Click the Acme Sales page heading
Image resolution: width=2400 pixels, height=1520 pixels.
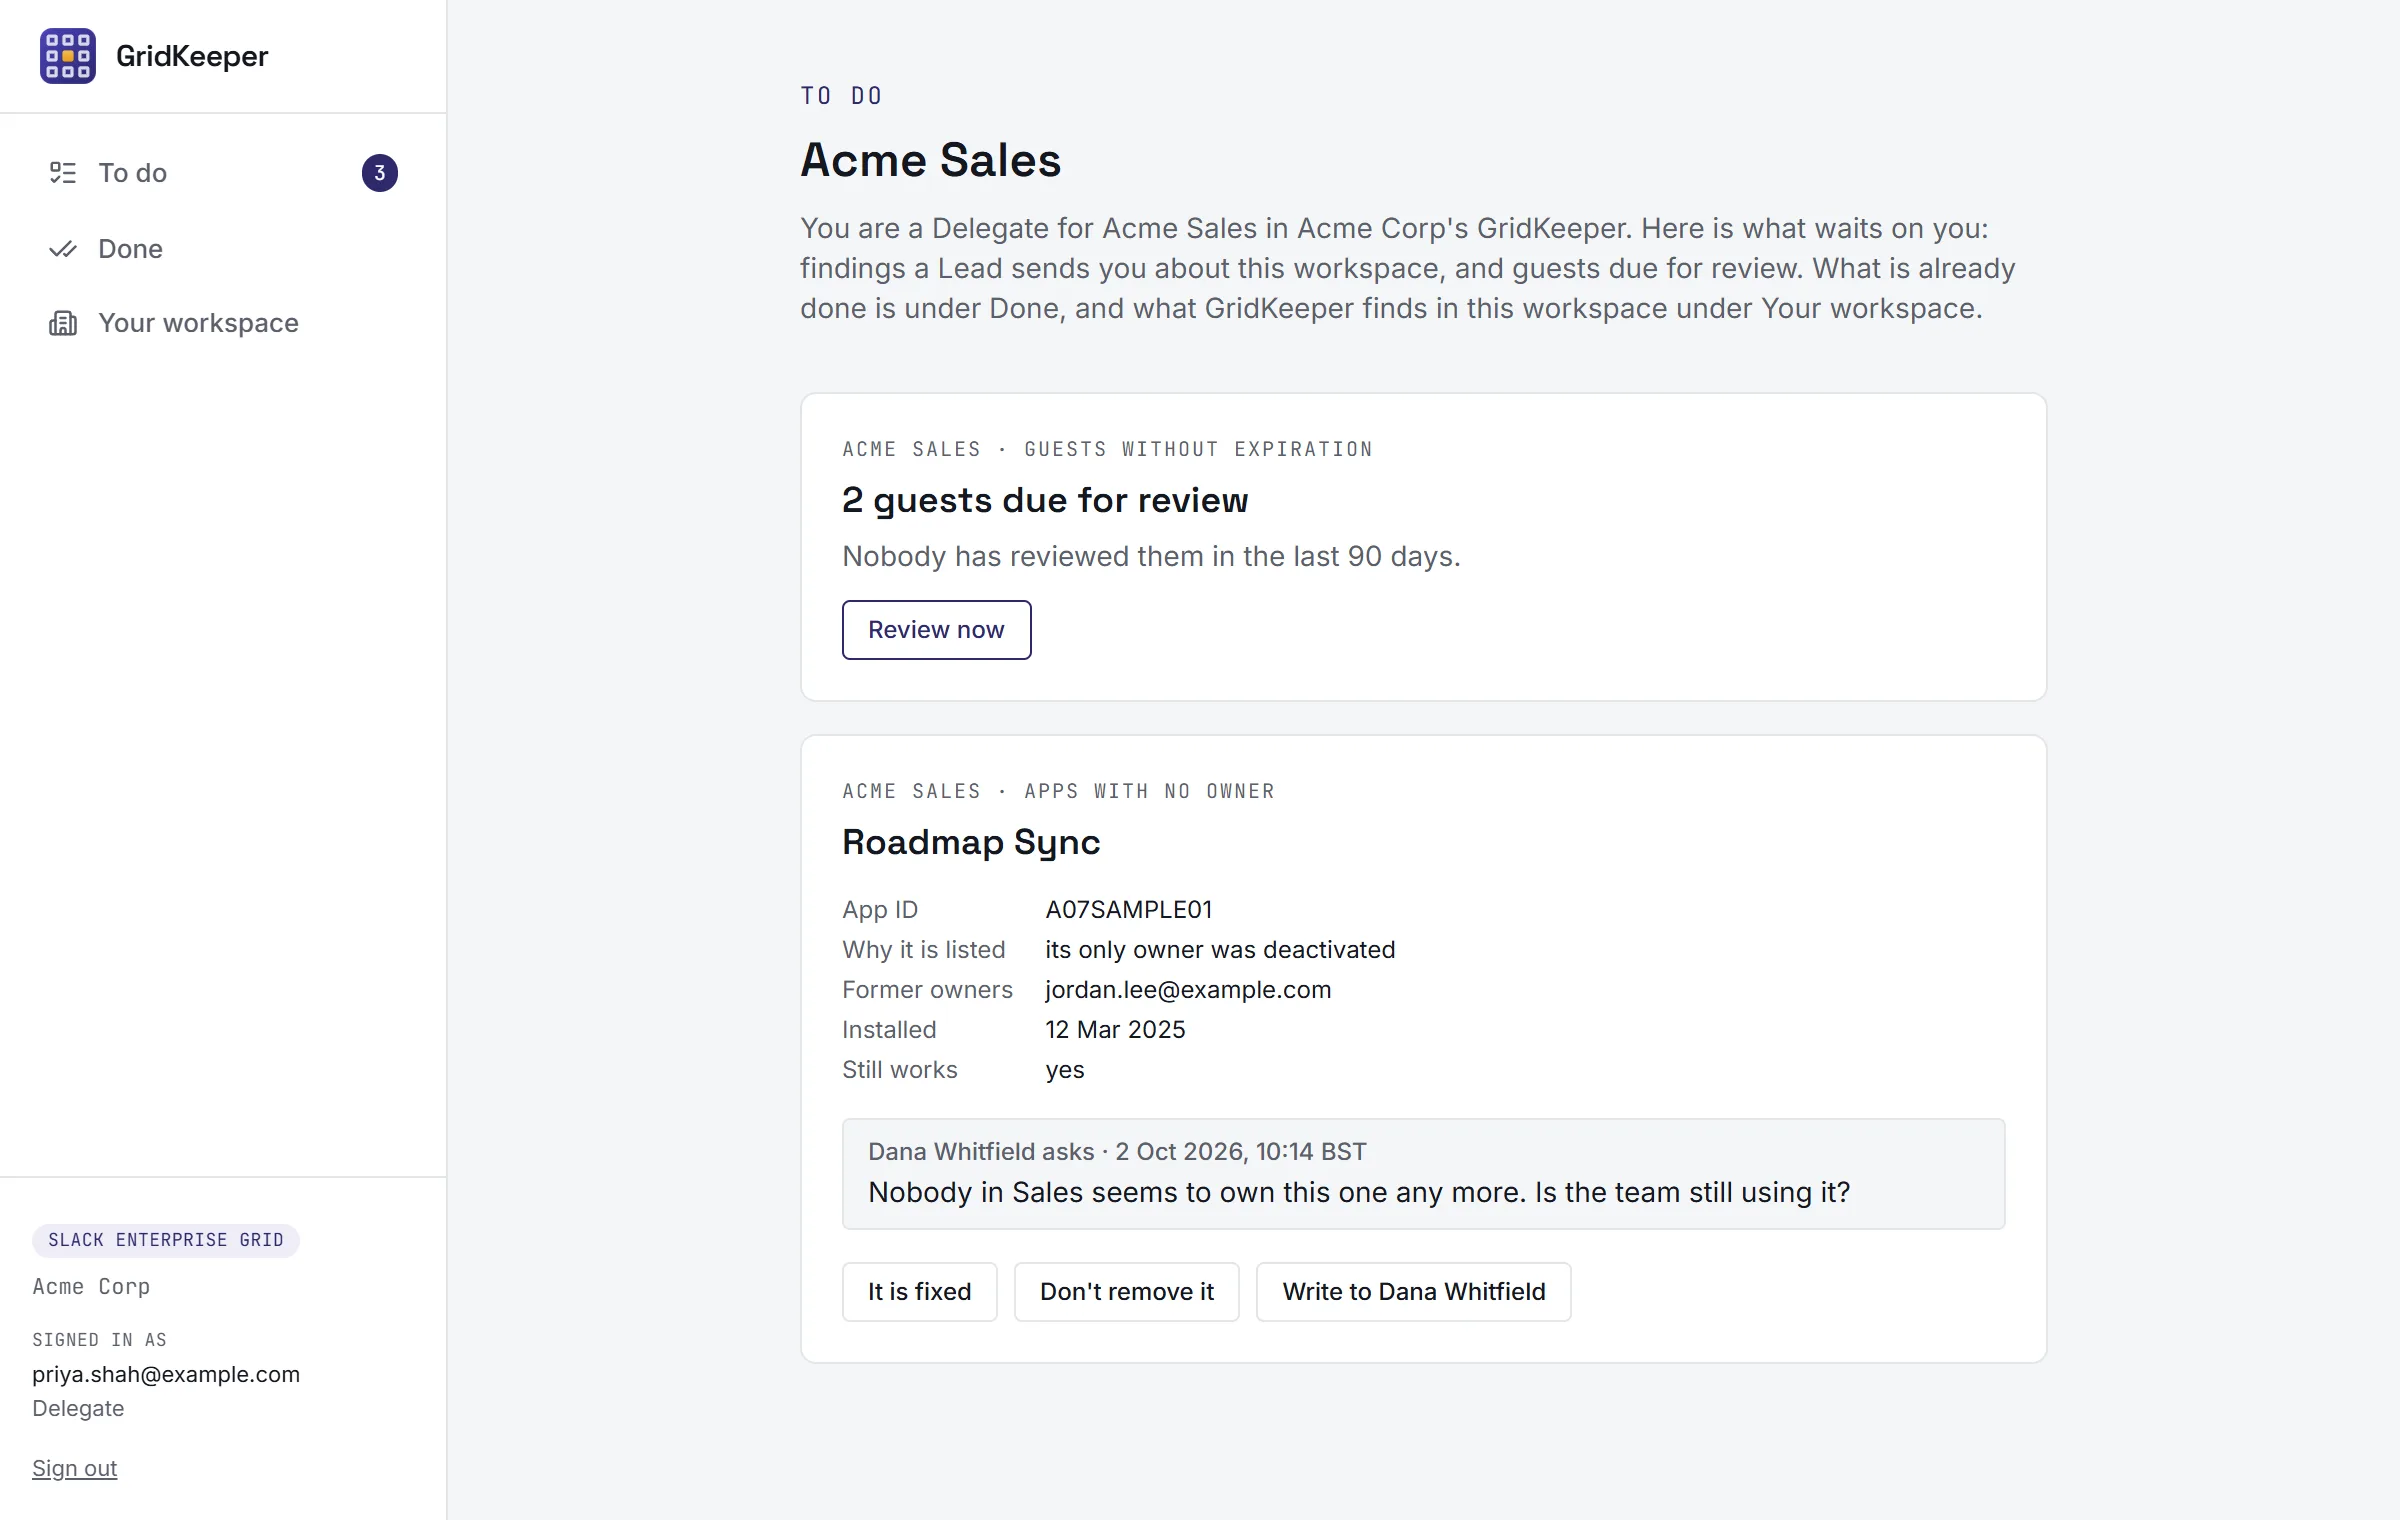pyautogui.click(x=930, y=160)
